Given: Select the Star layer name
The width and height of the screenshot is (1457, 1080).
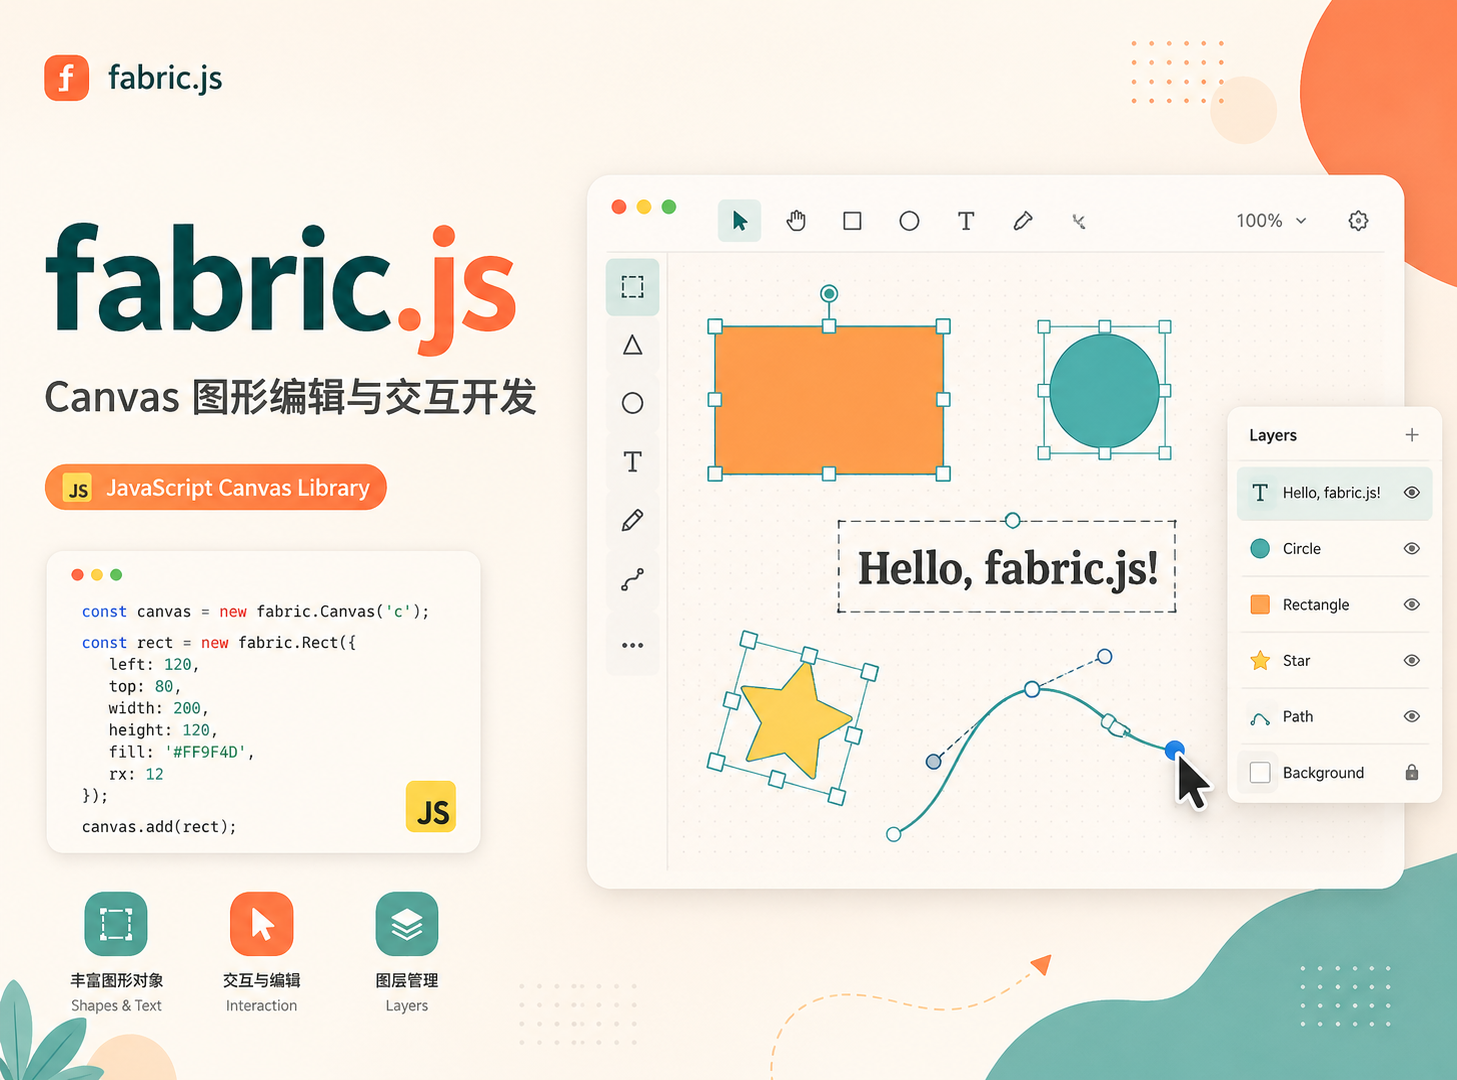Looking at the screenshot, I should click(1296, 661).
